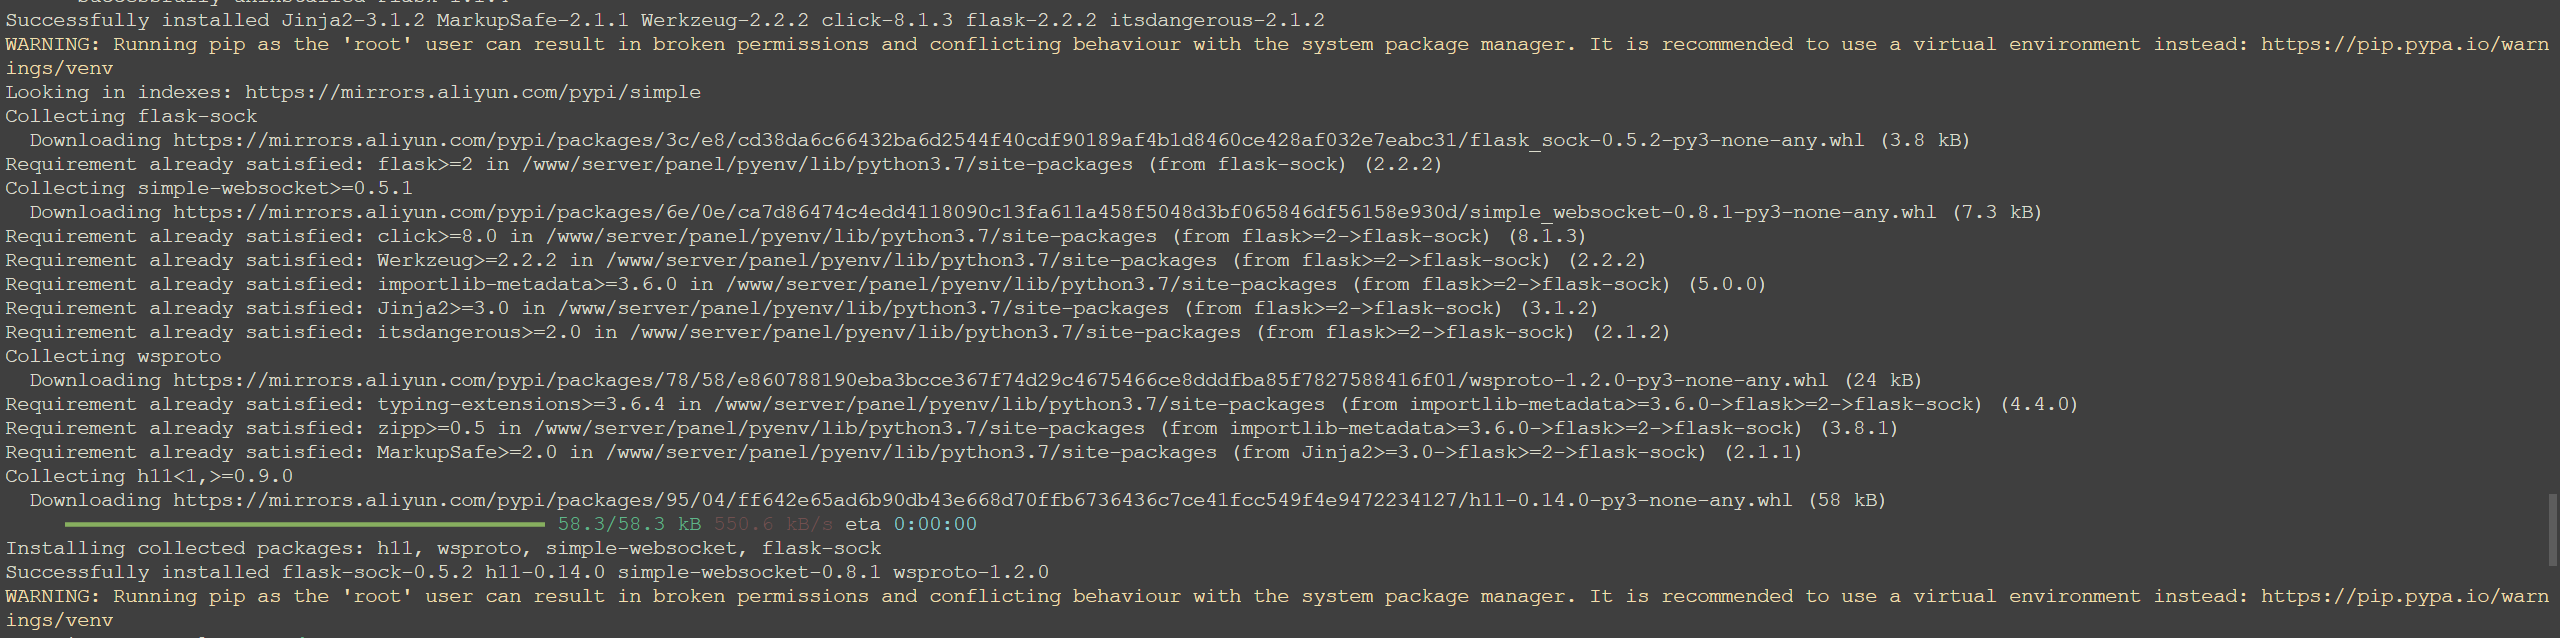This screenshot has width=2560, height=638.
Task: Click the "Collecting simple-websocket>=0.5.1" line
Action: (x=209, y=188)
